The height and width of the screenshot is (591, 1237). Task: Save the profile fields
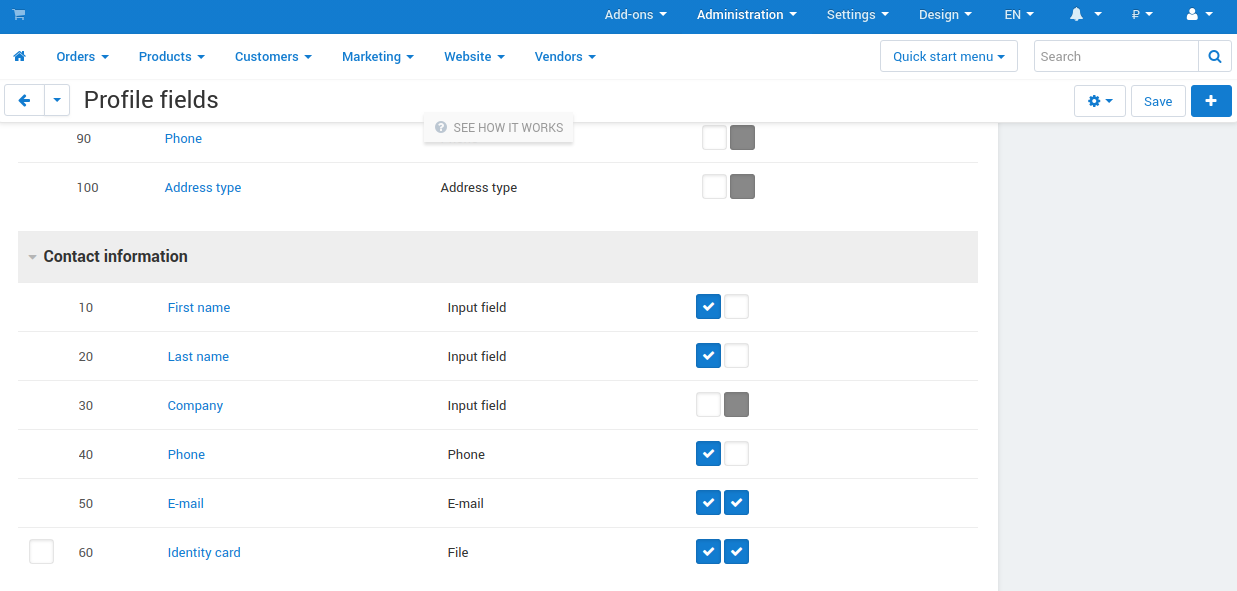click(x=1158, y=101)
